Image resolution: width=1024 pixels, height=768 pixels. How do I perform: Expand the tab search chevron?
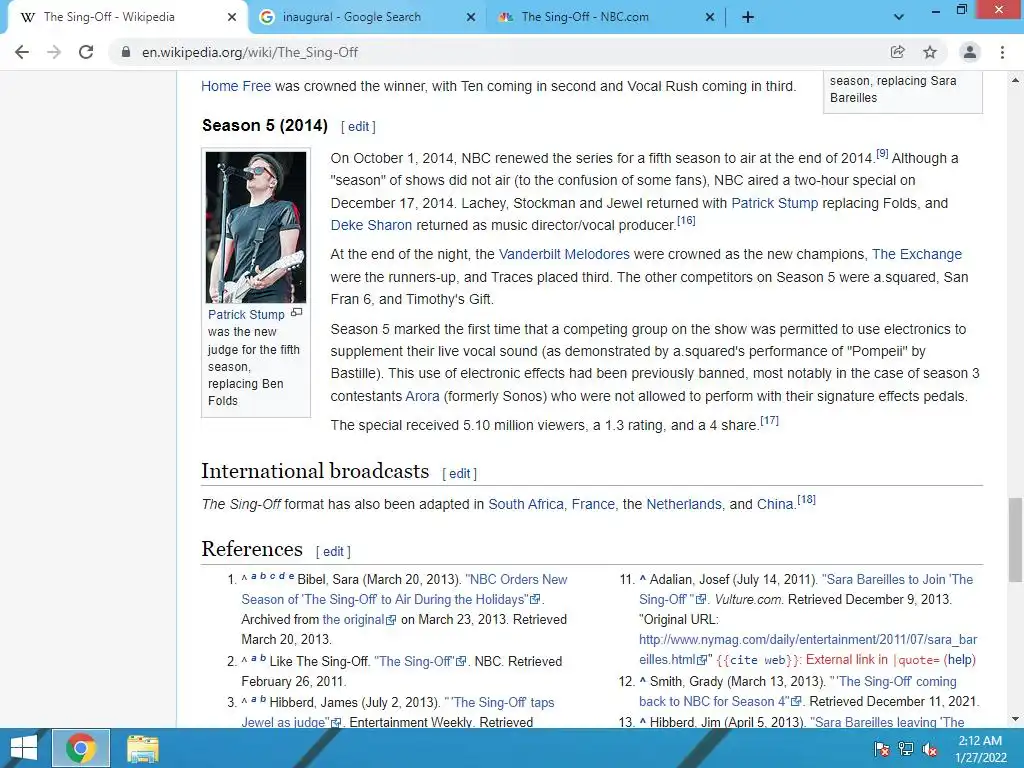(899, 18)
